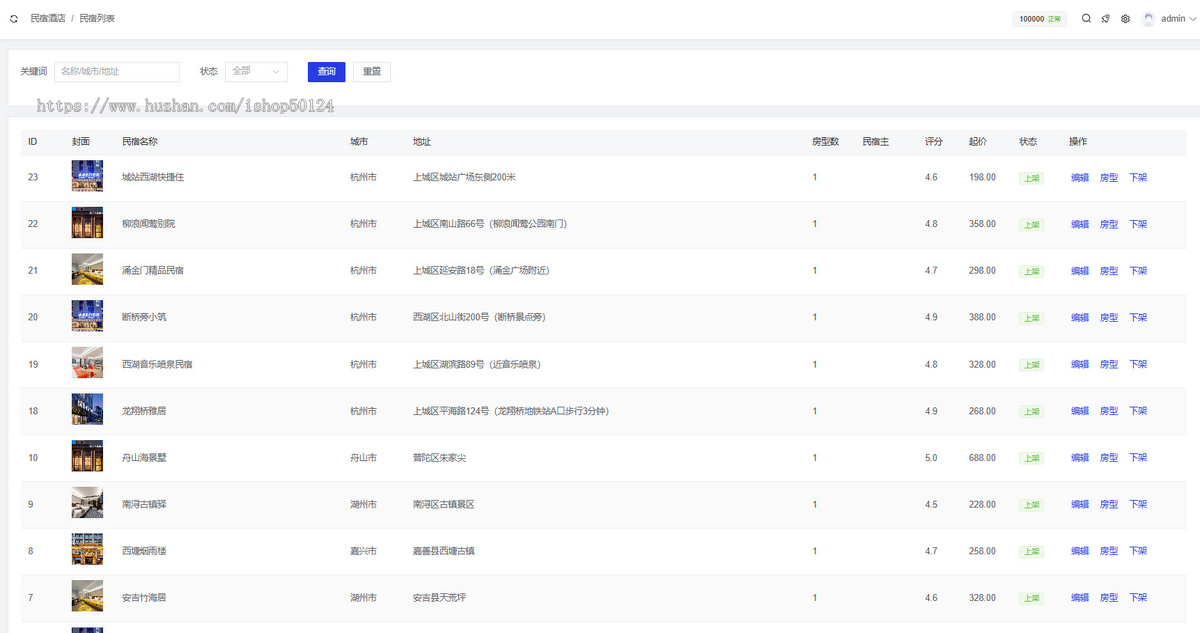Screen dimensions: 1200x633
Task: Click the 房型数 column header
Action: coord(825,142)
